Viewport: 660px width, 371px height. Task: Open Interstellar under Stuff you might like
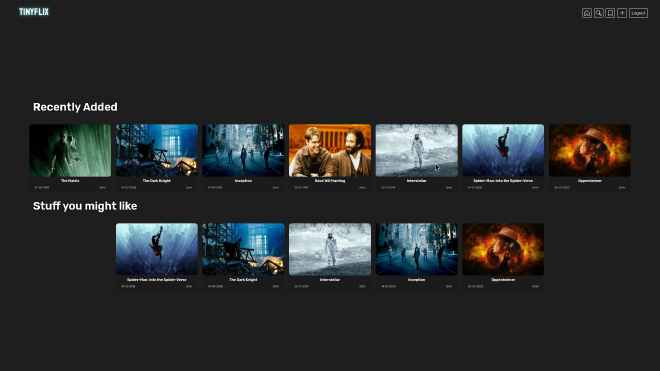330,249
